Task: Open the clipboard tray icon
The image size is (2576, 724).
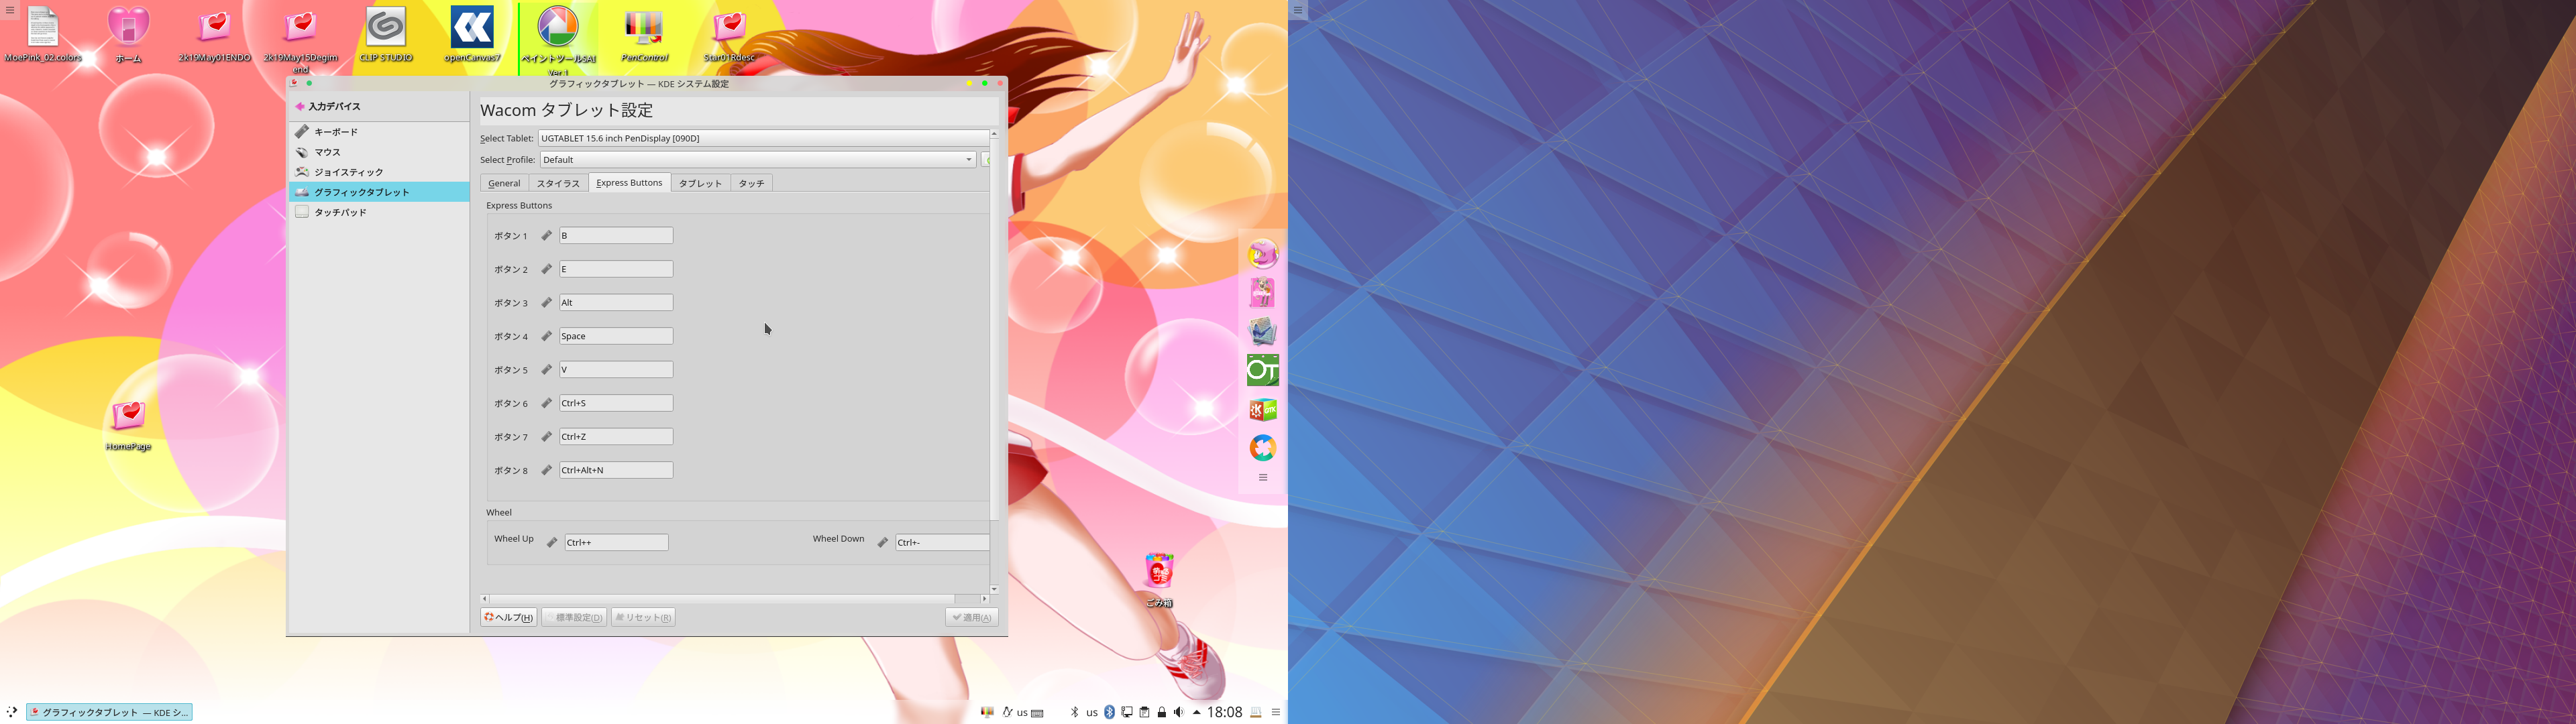Action: pyautogui.click(x=1144, y=712)
